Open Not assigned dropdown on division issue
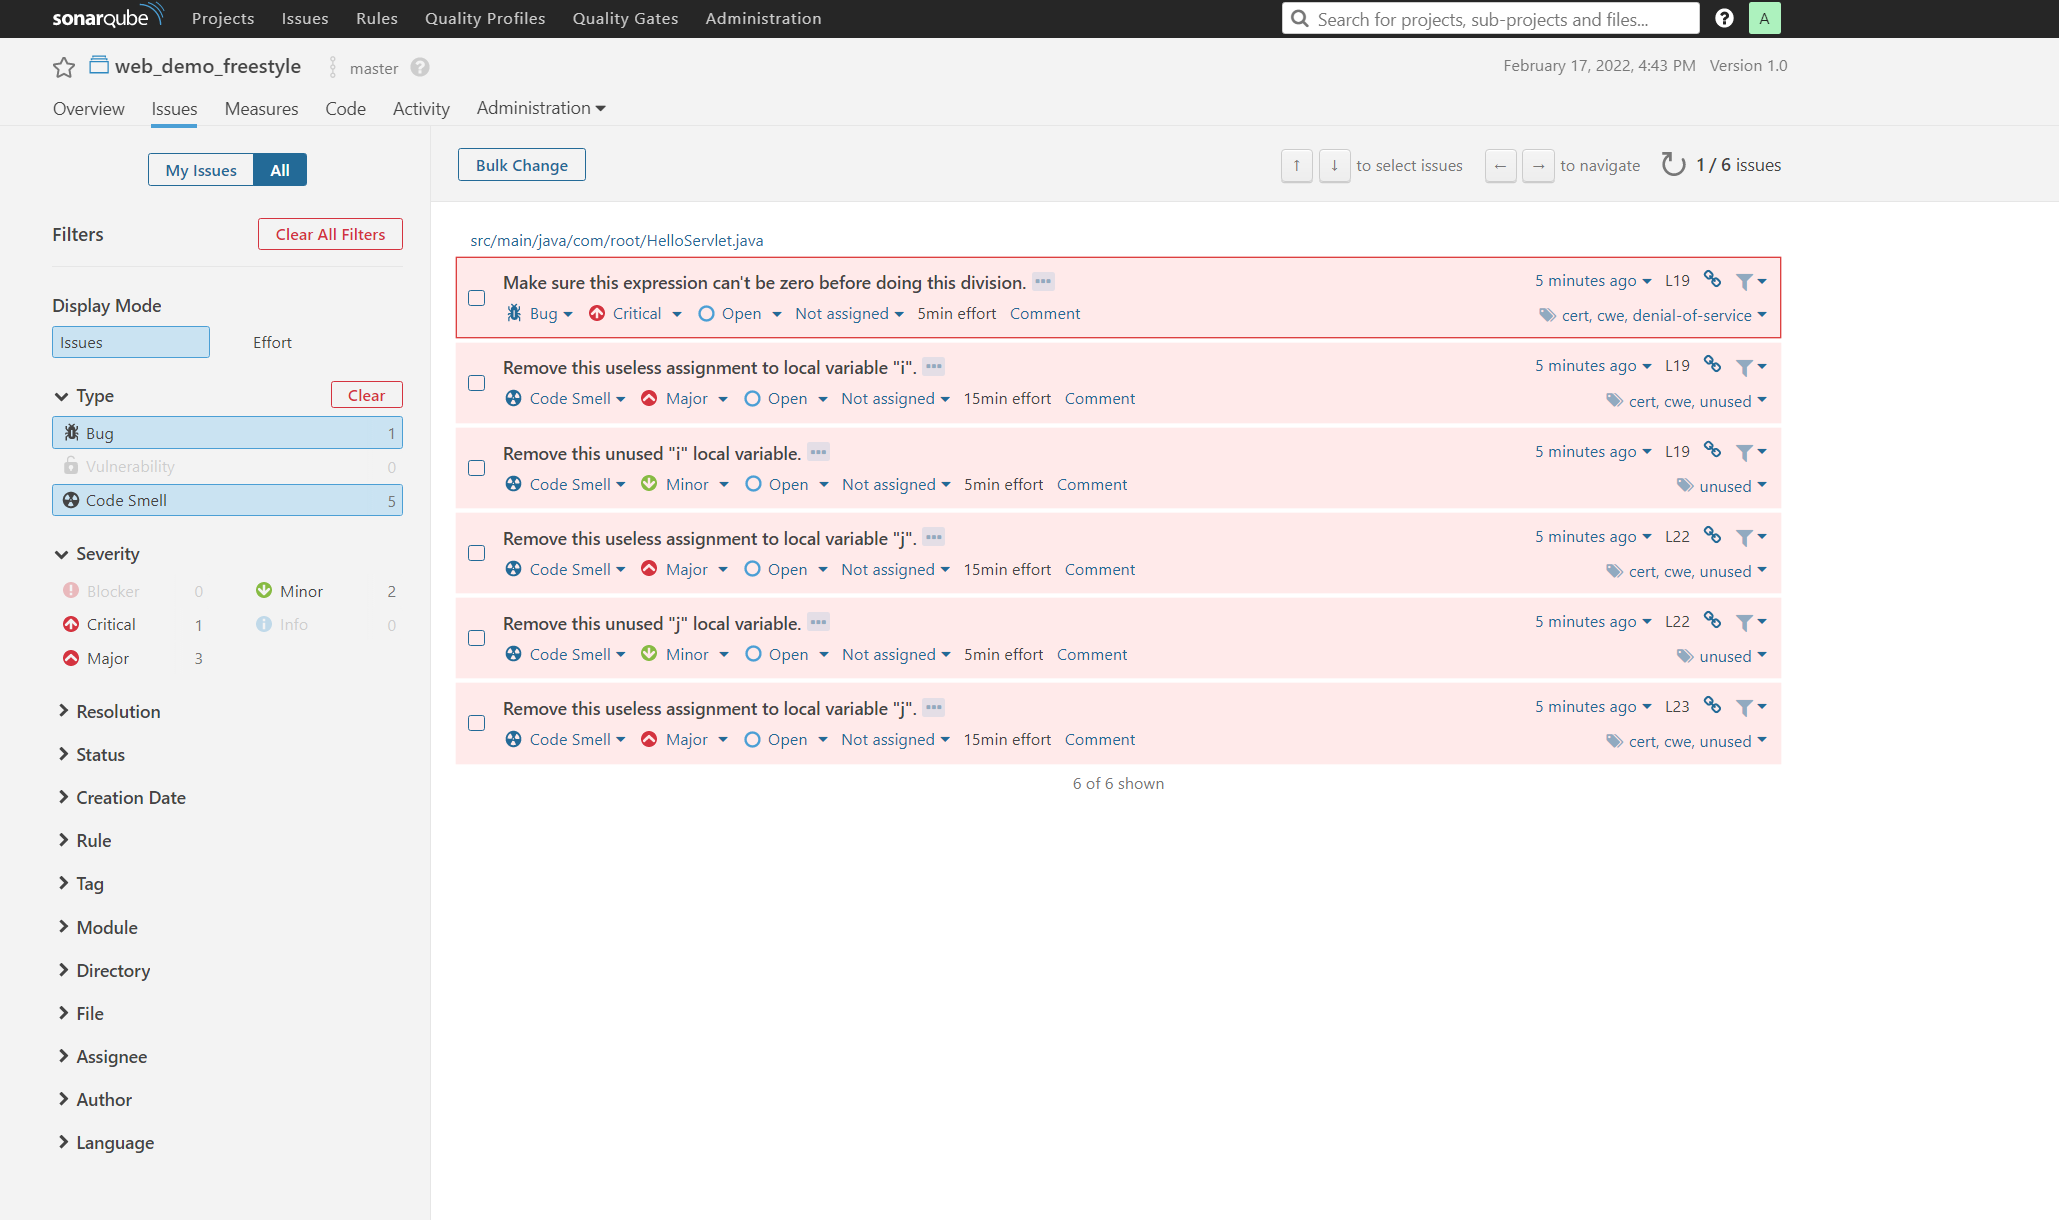Viewport: 2059px width, 1220px height. pyautogui.click(x=849, y=313)
